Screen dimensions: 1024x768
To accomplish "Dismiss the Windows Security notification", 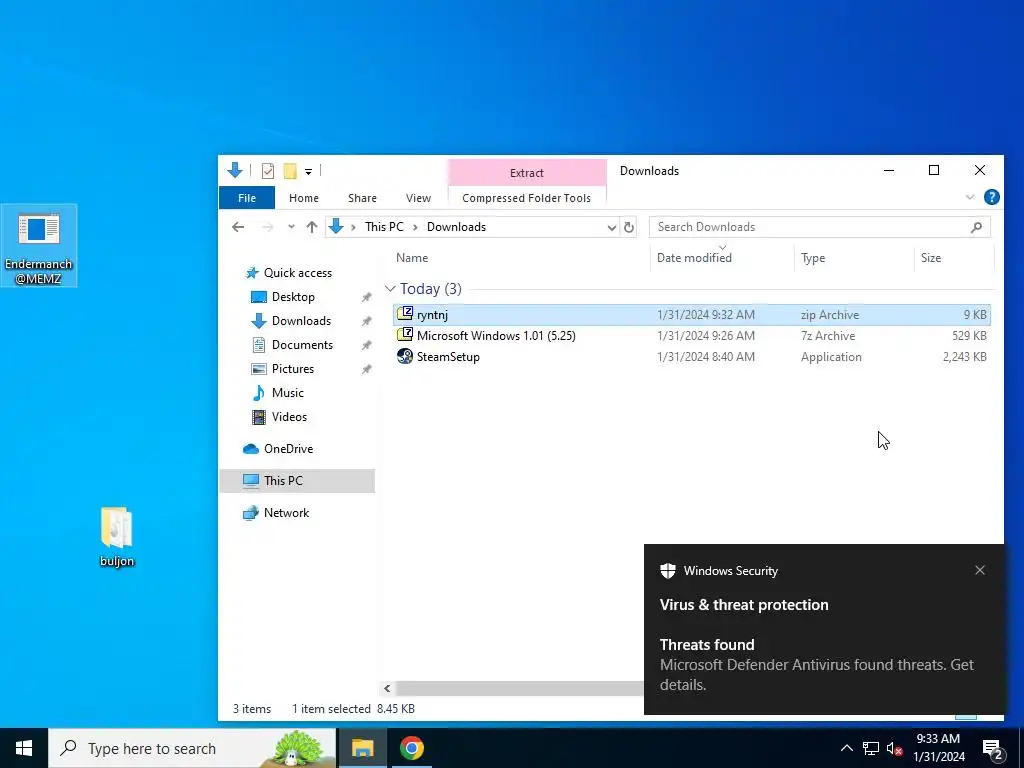I will pos(980,570).
